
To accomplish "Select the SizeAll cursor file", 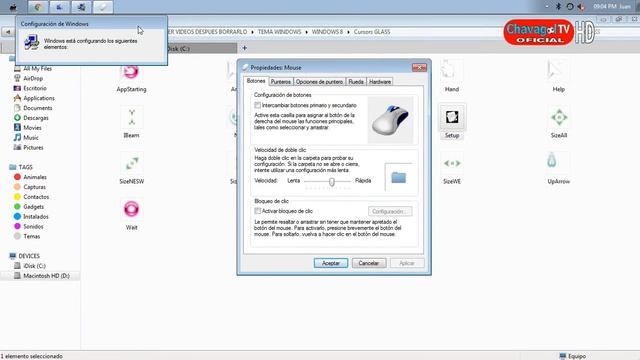I will (x=559, y=122).
